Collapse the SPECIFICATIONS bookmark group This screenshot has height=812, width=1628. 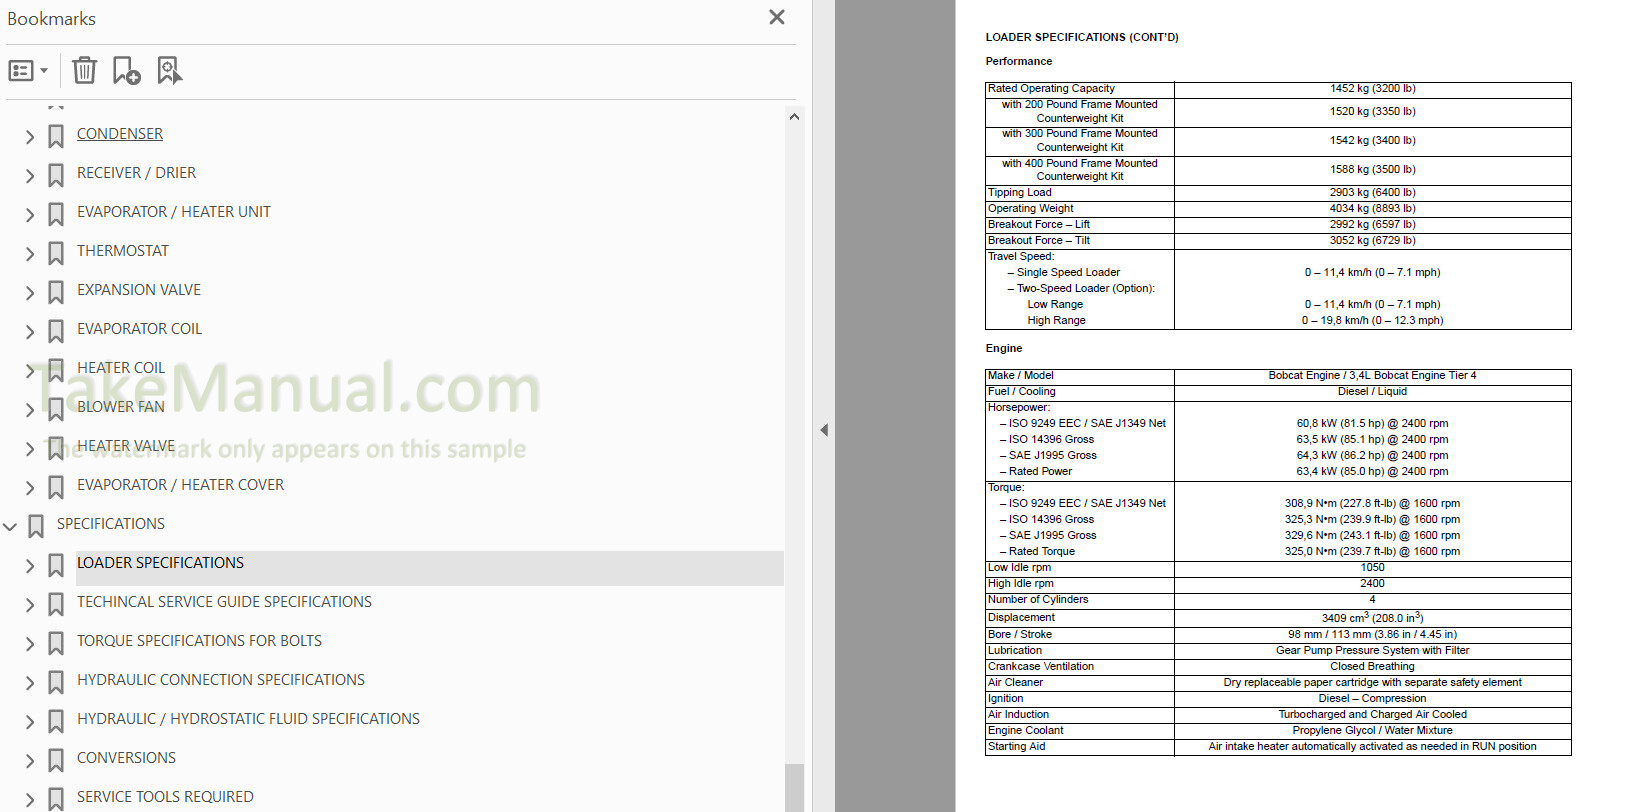(x=10, y=526)
